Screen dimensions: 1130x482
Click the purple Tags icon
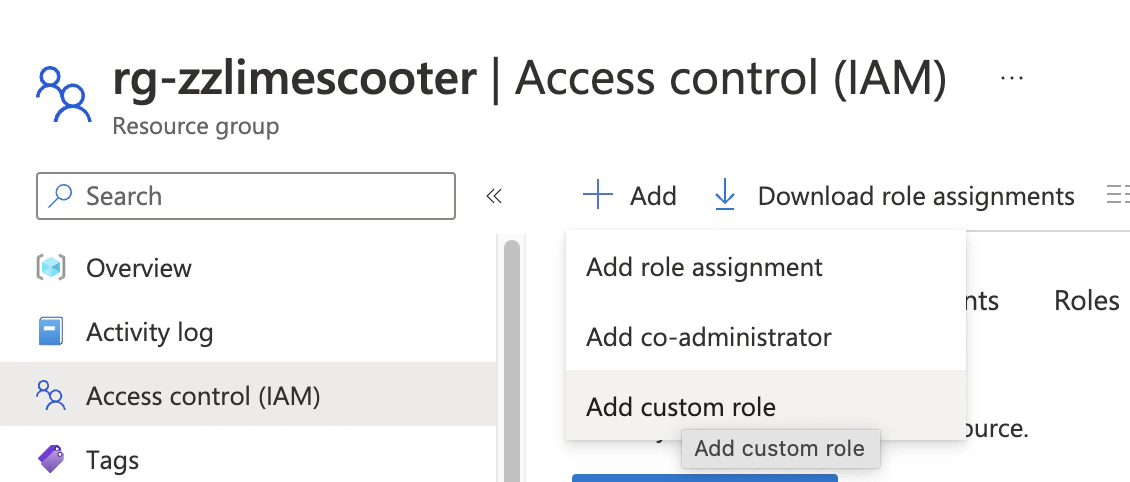click(x=51, y=460)
